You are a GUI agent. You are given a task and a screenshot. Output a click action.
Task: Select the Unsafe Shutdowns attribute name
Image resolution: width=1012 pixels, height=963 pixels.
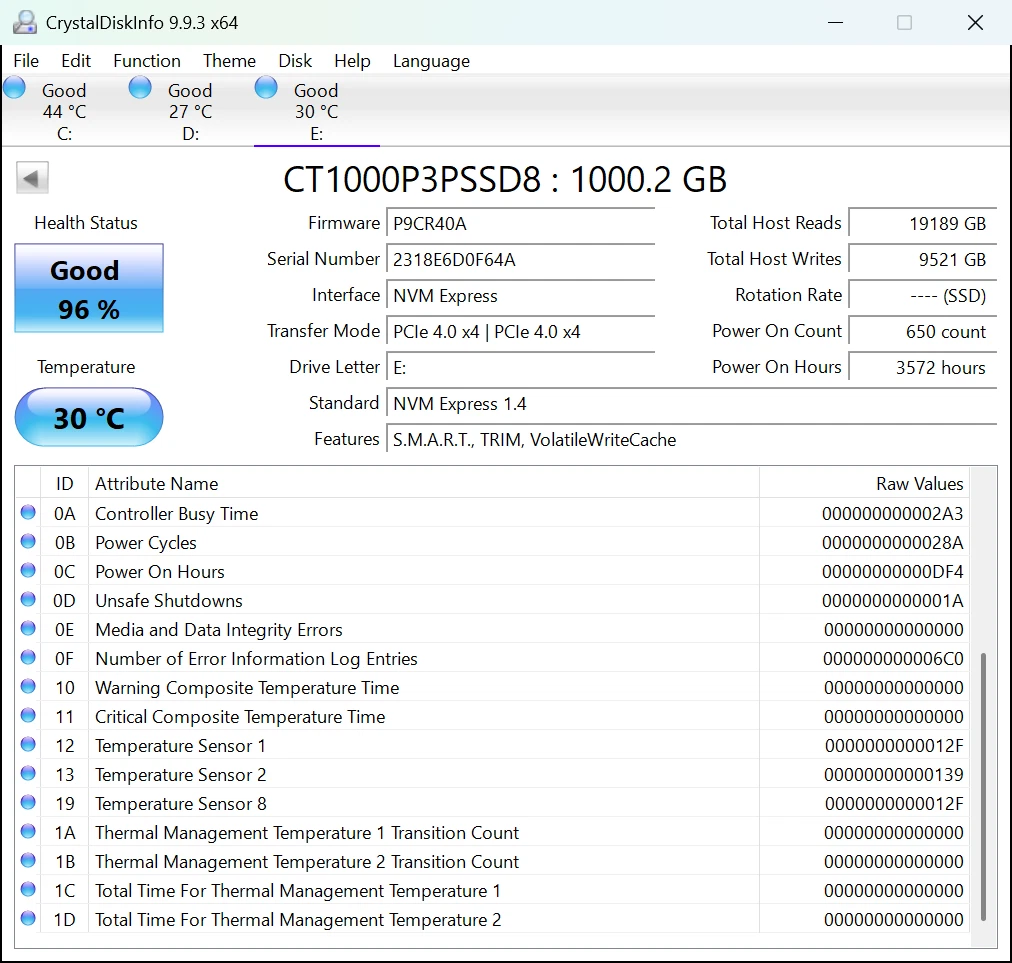pos(169,601)
